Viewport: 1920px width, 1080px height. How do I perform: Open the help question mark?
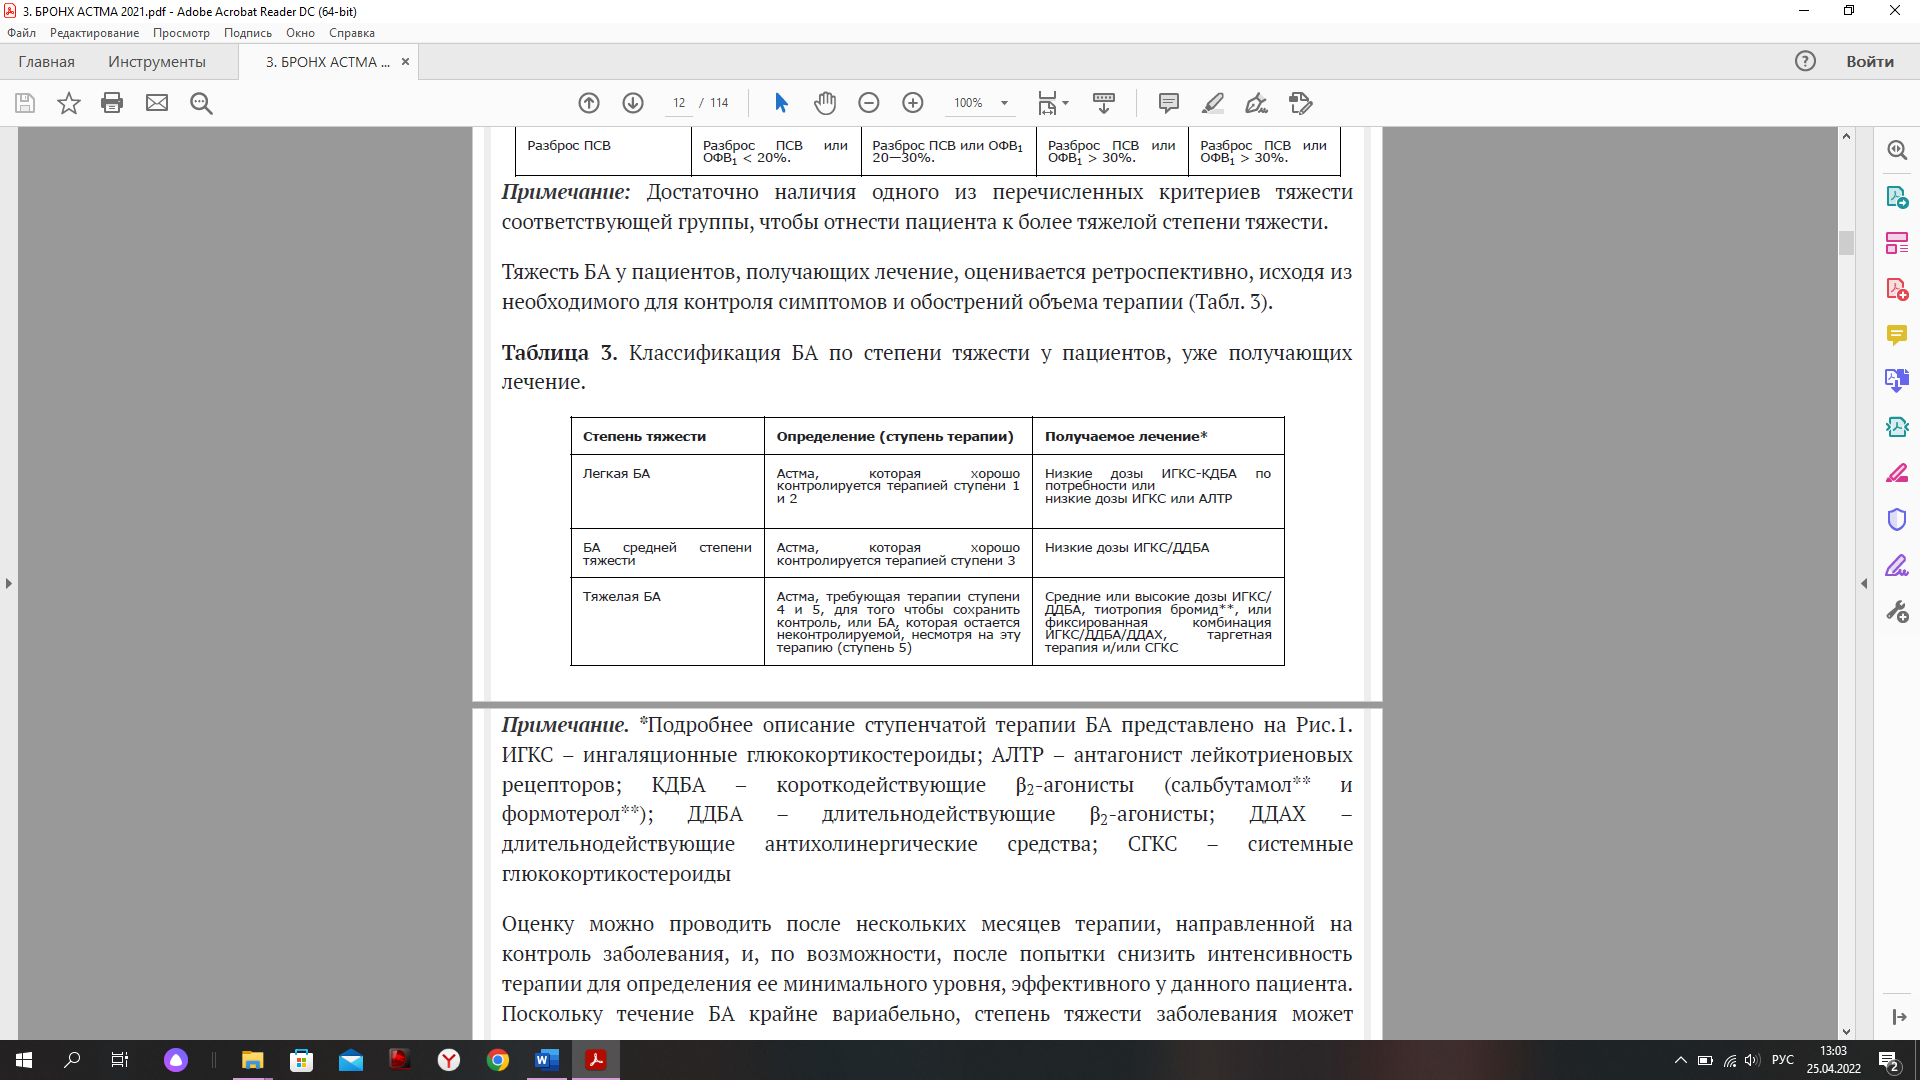(x=1805, y=61)
